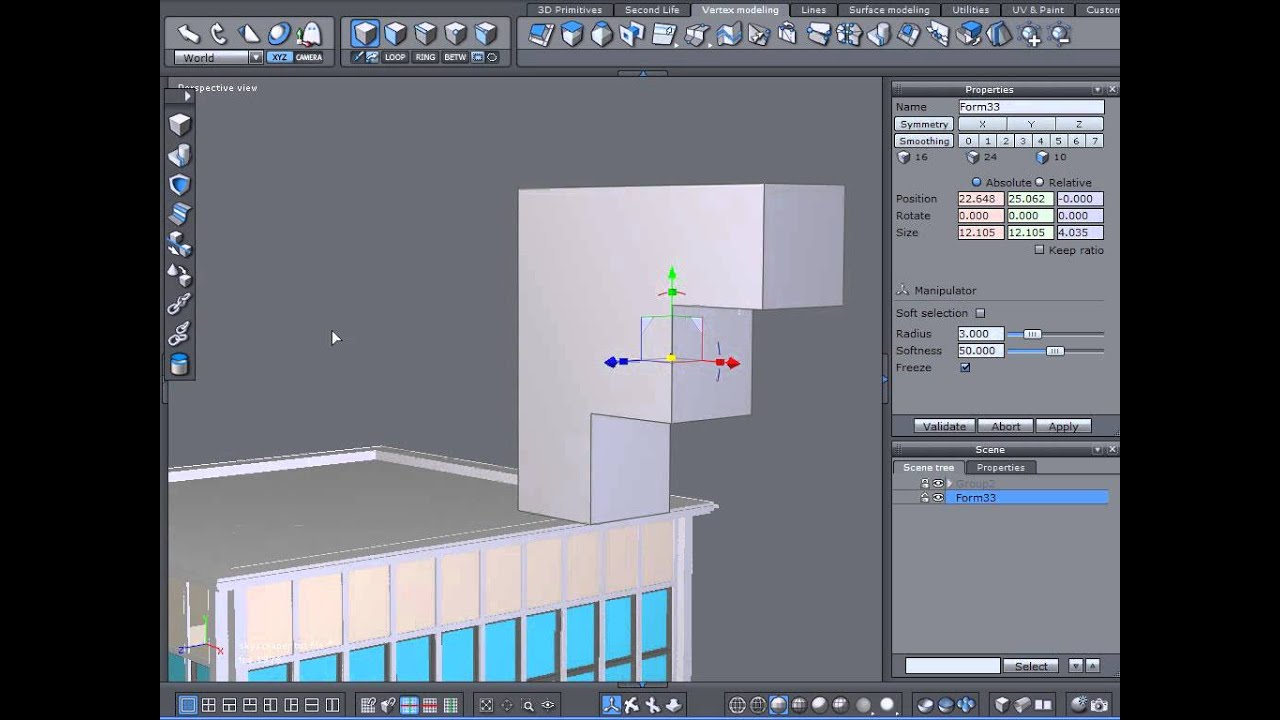Expand the Group2 node in Scene tree

[x=949, y=484]
